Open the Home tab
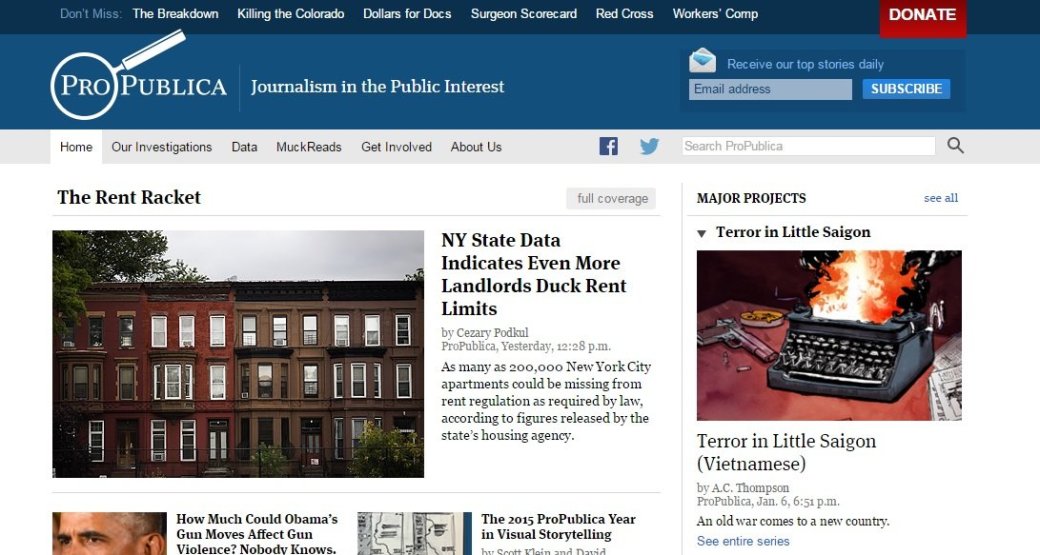1040x555 pixels. pos(76,147)
